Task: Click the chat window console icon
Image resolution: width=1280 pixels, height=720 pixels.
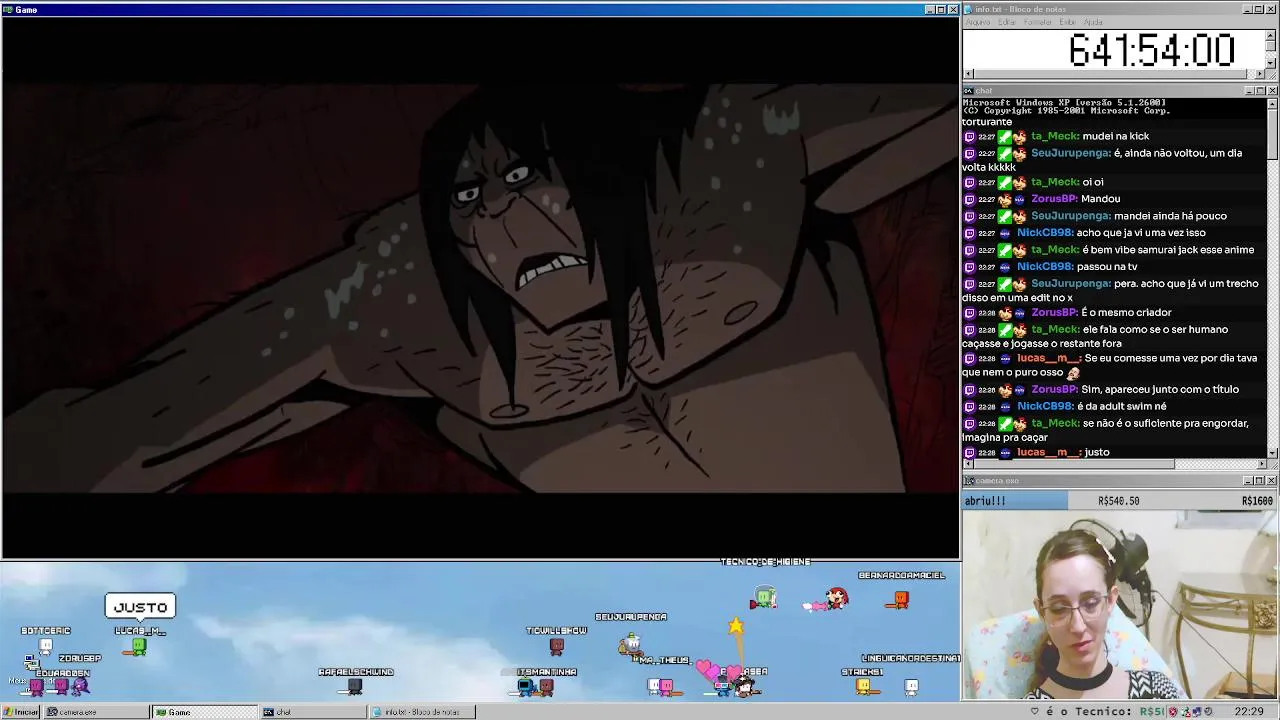Action: (x=969, y=91)
